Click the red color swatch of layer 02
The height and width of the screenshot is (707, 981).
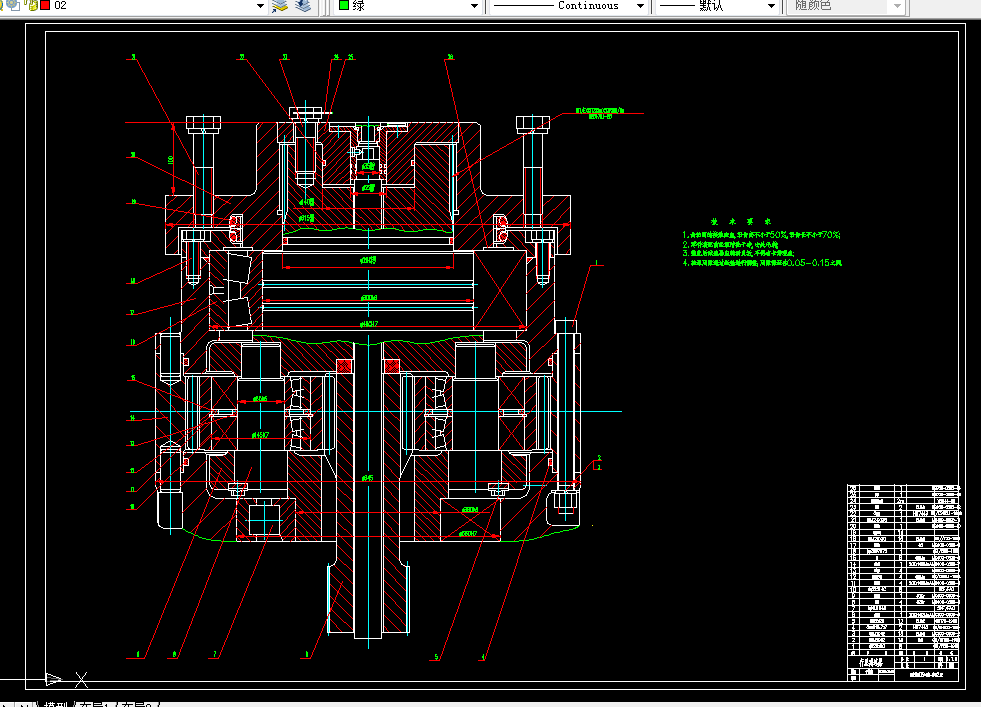pos(45,6)
